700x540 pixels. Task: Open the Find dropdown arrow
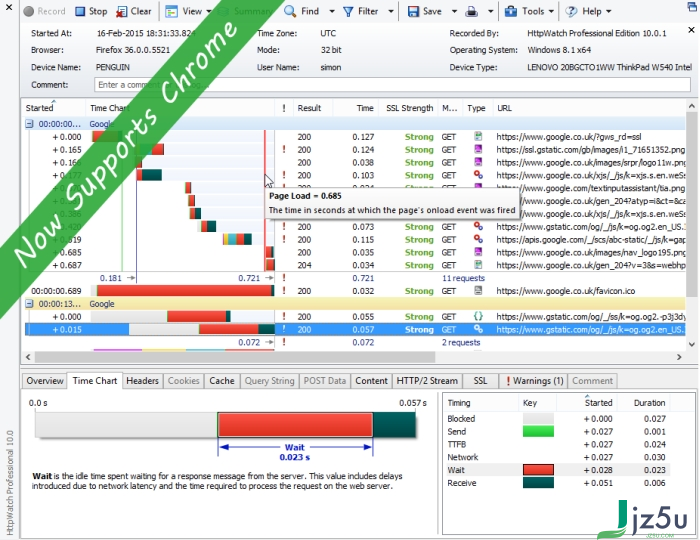click(x=332, y=11)
